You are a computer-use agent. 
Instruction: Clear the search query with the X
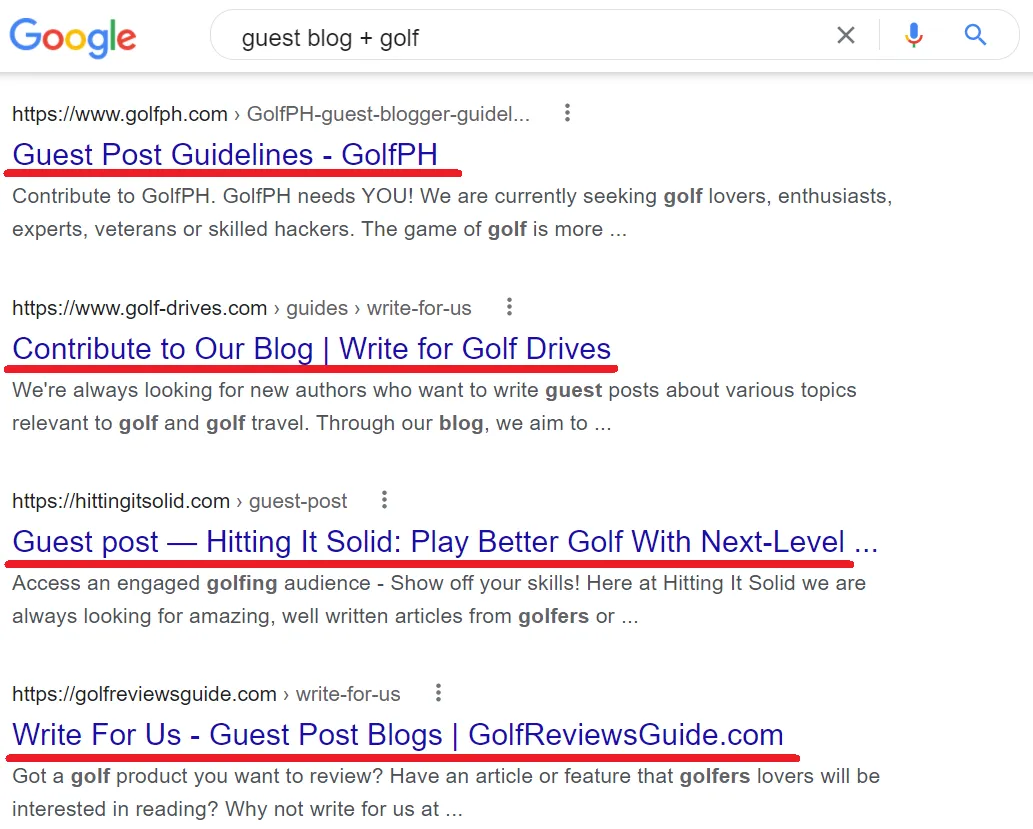(x=846, y=36)
